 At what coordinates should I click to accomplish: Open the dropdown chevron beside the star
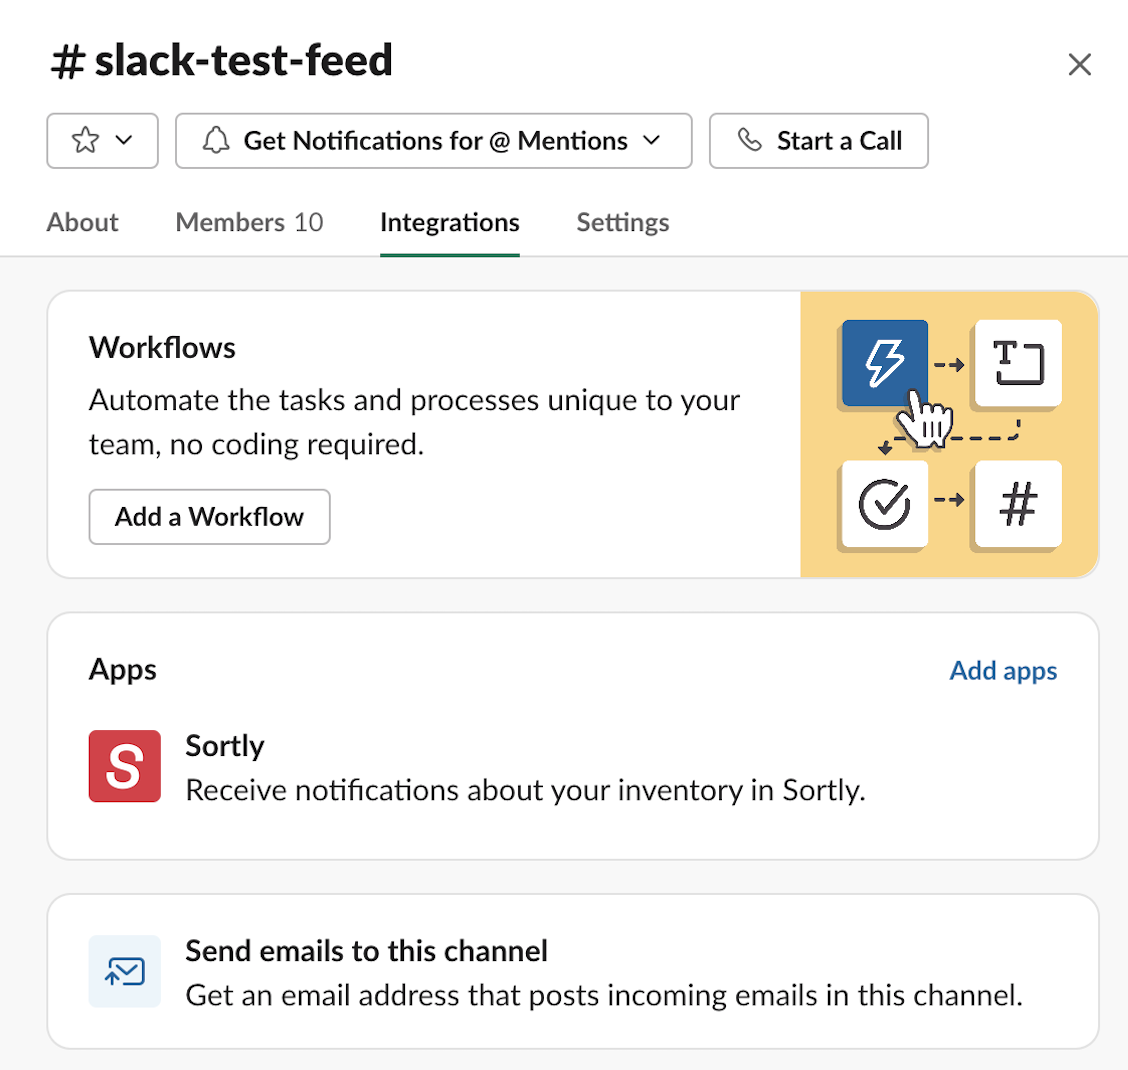(x=124, y=140)
